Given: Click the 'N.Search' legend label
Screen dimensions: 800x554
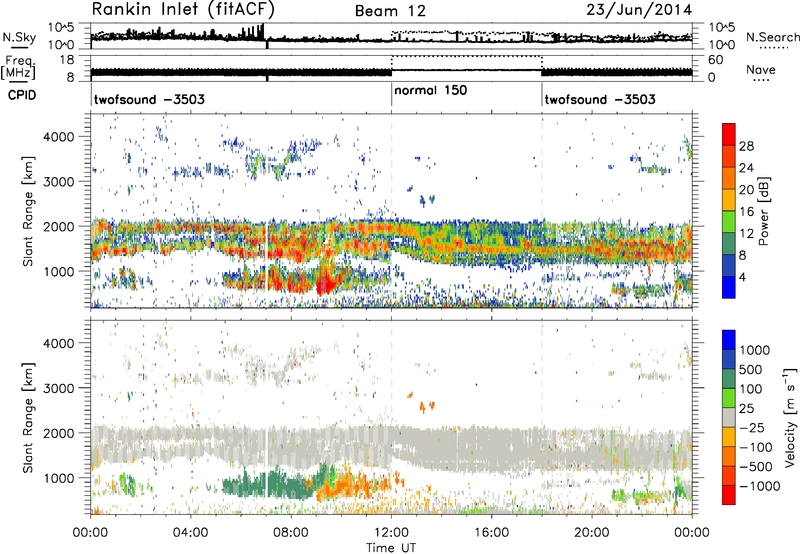Looking at the screenshot, I should 772,37.
